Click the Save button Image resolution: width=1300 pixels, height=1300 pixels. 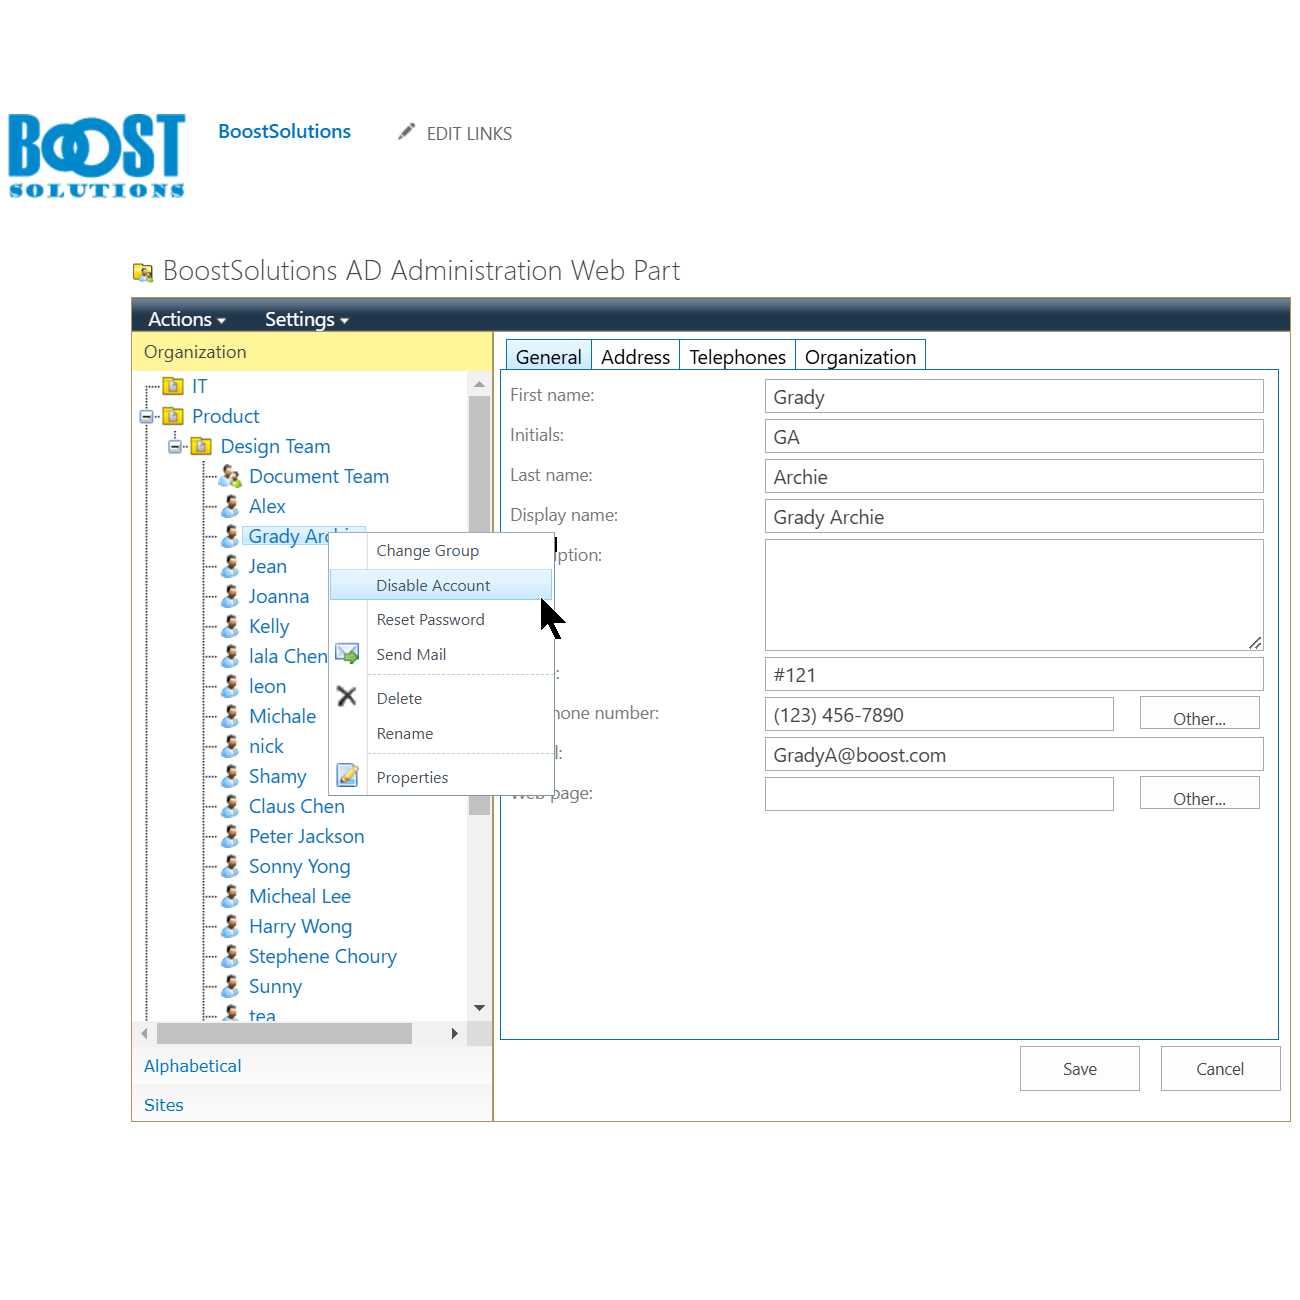1080,1069
